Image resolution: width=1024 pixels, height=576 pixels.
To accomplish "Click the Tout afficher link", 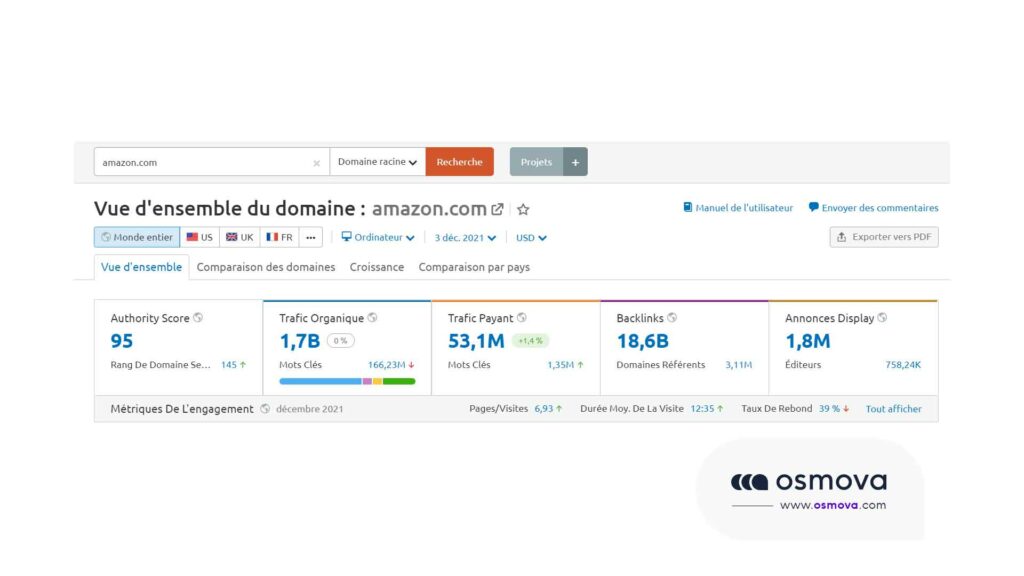I will [x=893, y=408].
